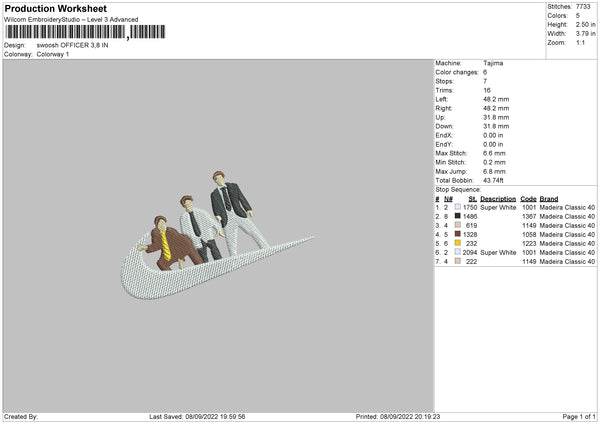Click the 'St.' column header
Image resolution: width=600 pixels, height=424 pixels.
click(473, 199)
